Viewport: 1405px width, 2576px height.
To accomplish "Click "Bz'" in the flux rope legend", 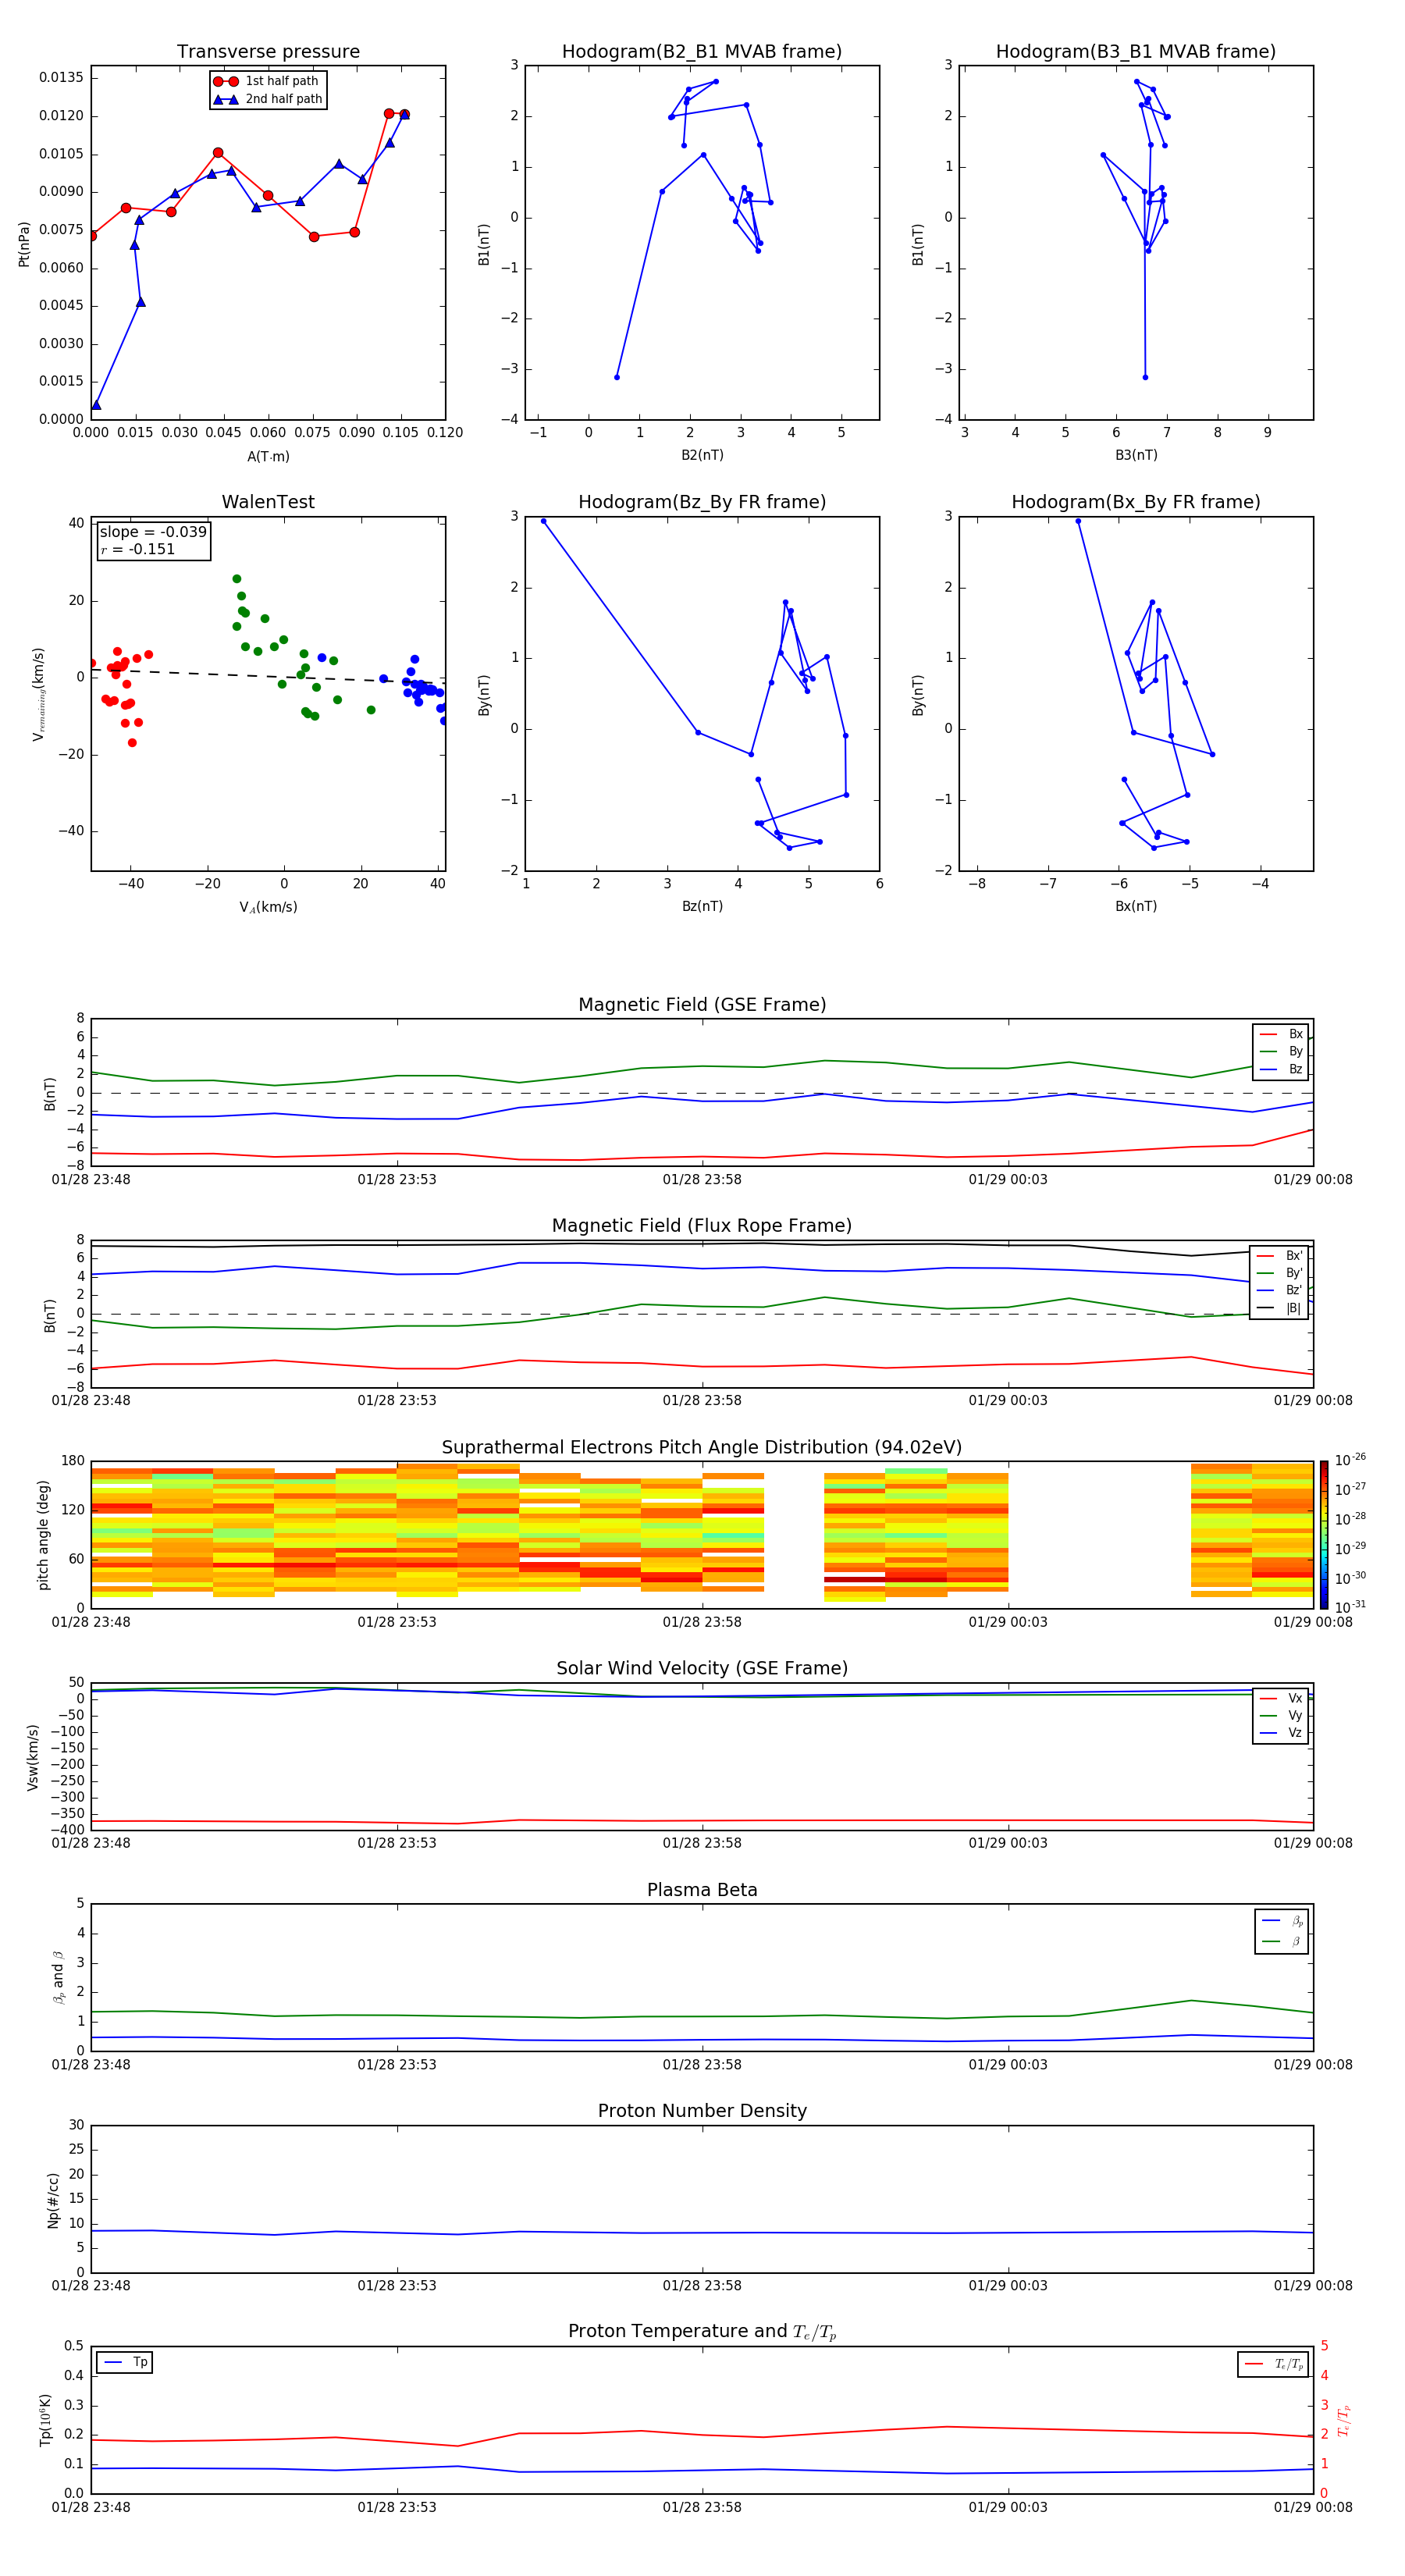I will (1281, 1290).
